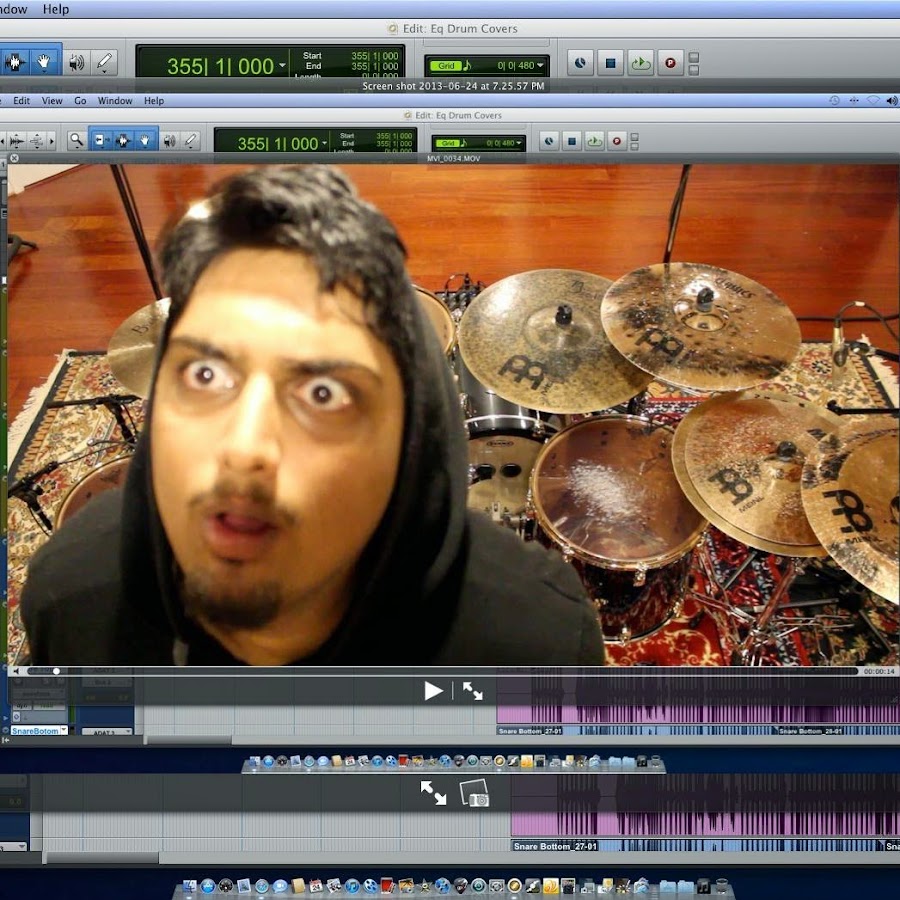Open the volume icon in the menu bar
The width and height of the screenshot is (900, 900).
click(891, 100)
